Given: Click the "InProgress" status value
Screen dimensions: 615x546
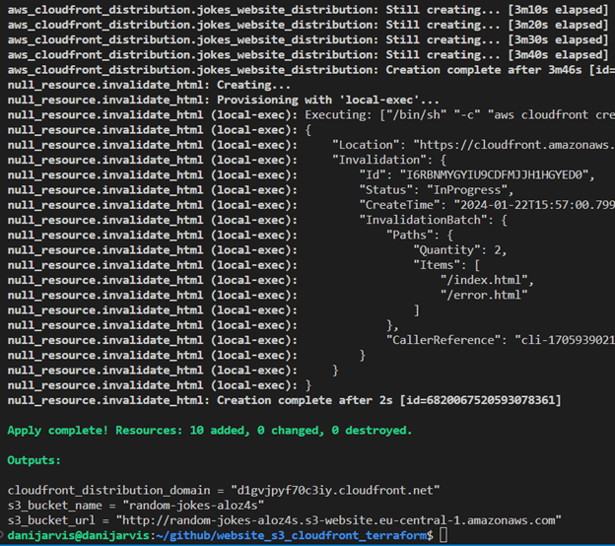Looking at the screenshot, I should click(472, 190).
